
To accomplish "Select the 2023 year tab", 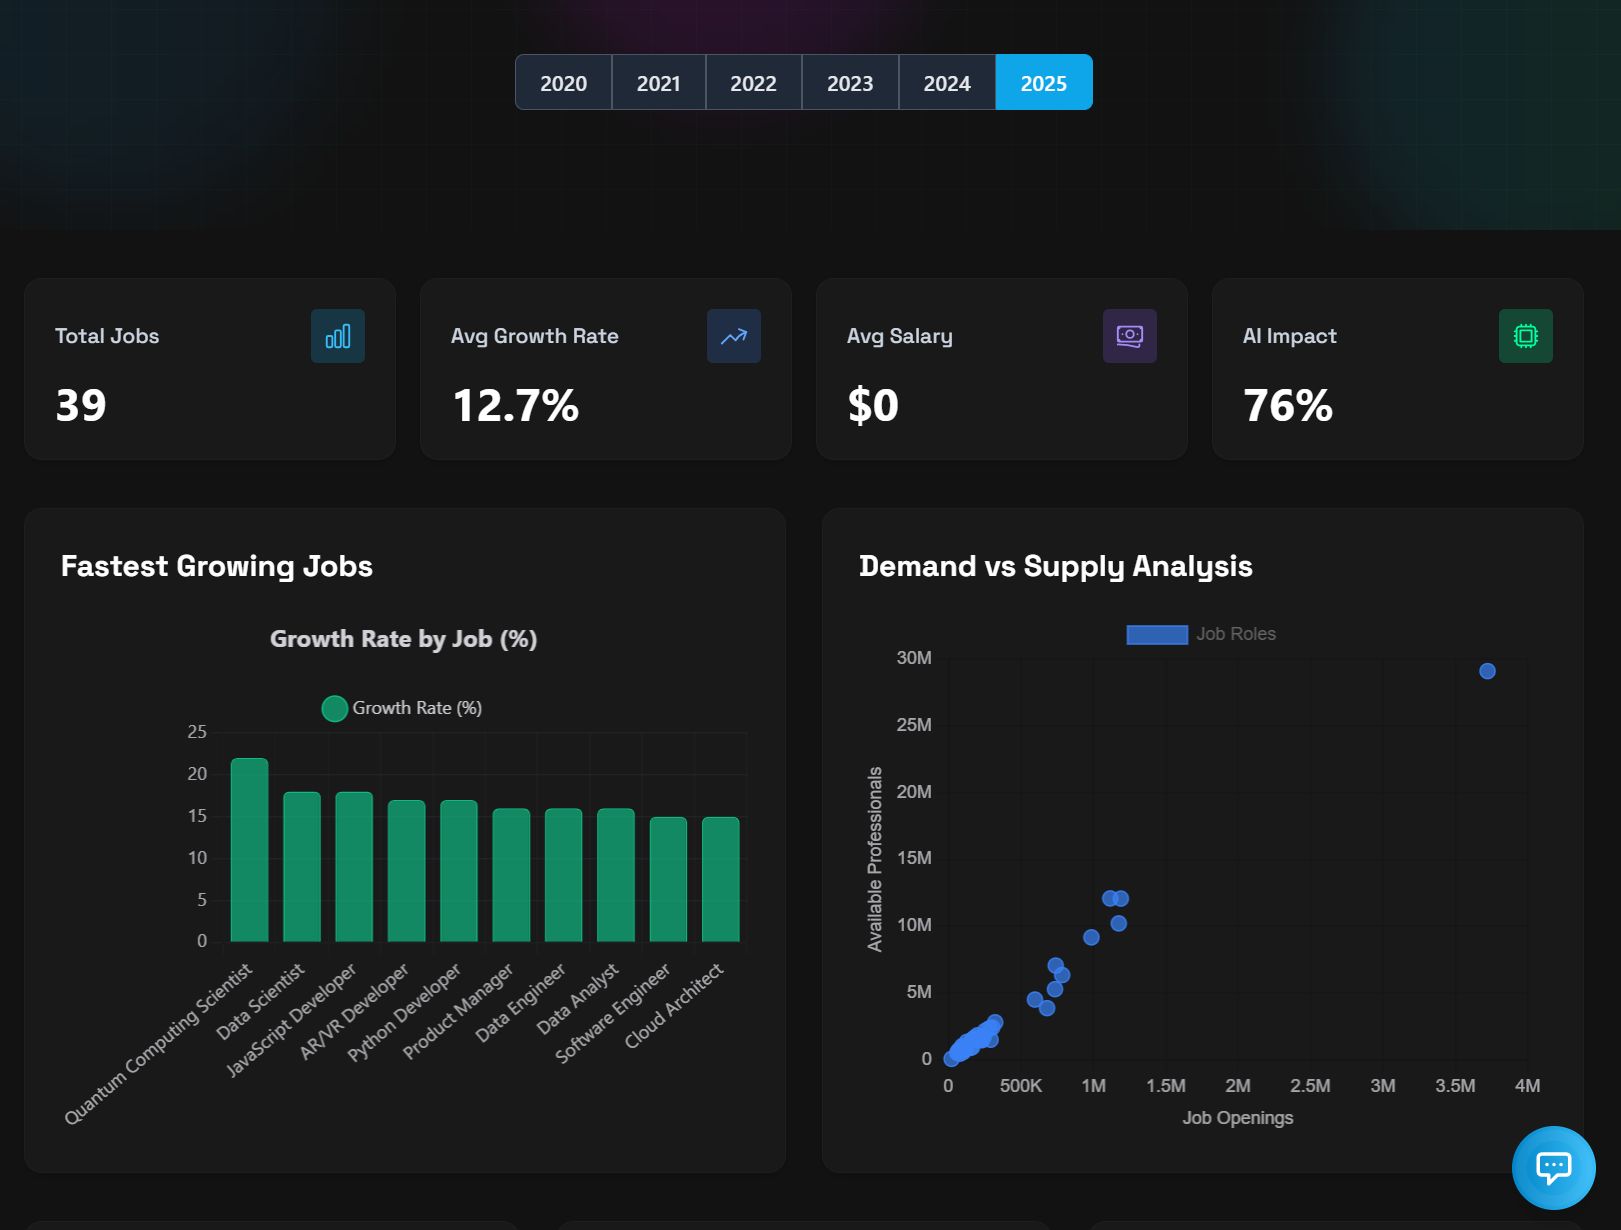I will (x=850, y=82).
